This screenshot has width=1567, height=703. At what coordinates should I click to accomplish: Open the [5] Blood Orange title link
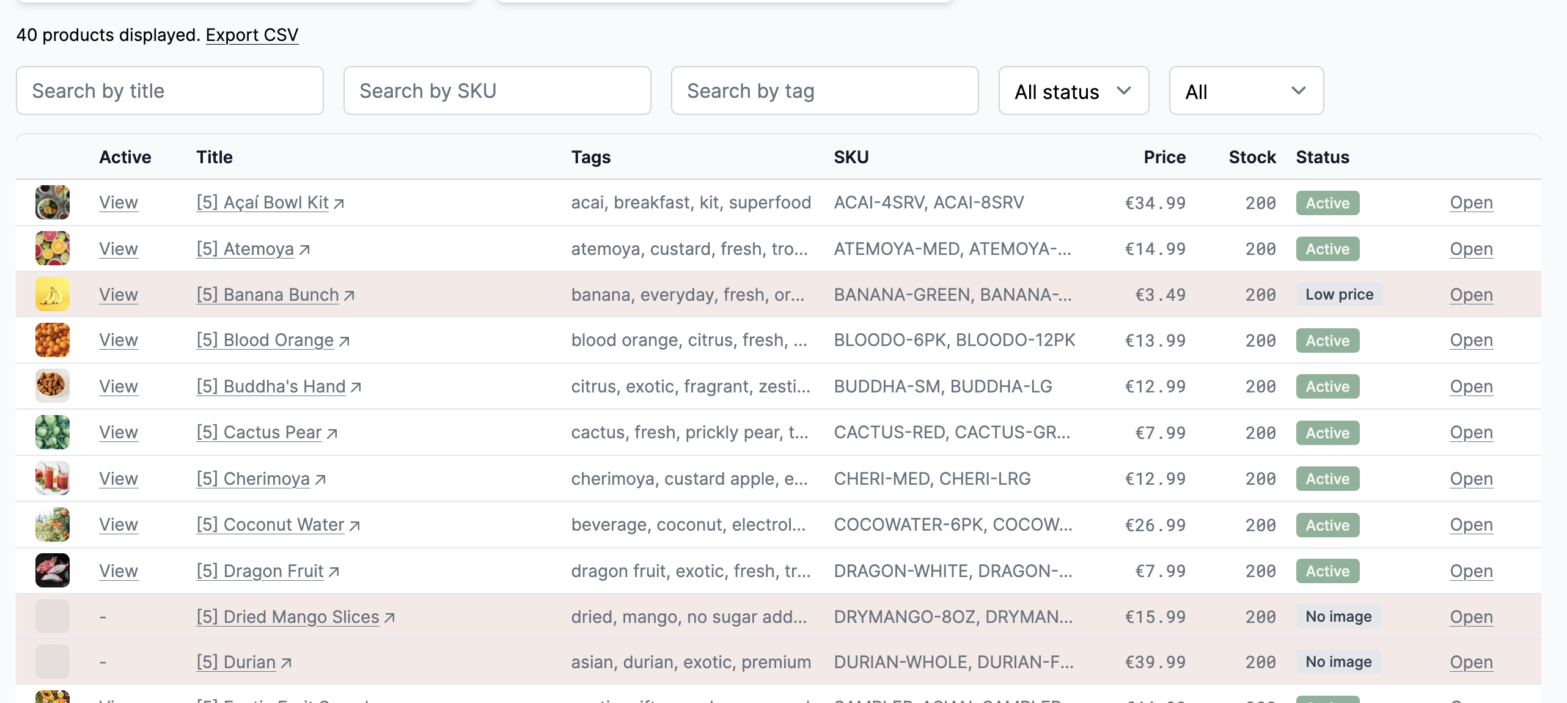pyautogui.click(x=273, y=341)
